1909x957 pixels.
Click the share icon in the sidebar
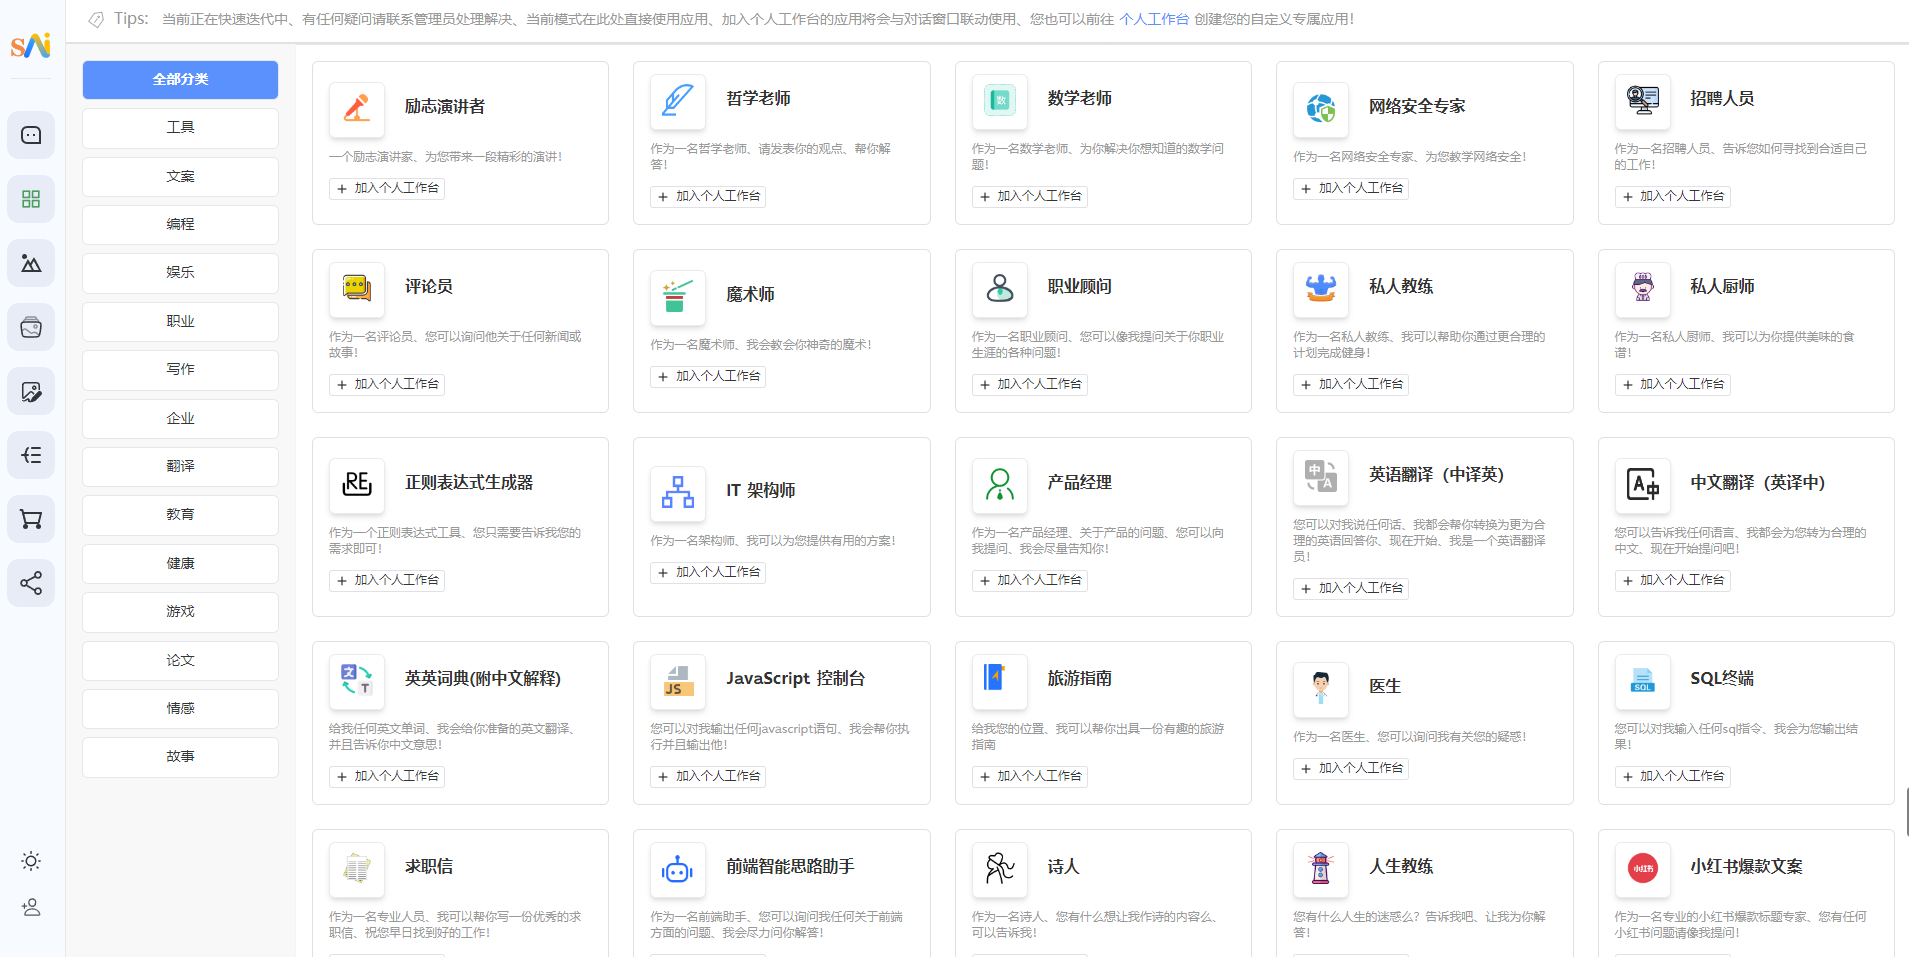tap(31, 583)
